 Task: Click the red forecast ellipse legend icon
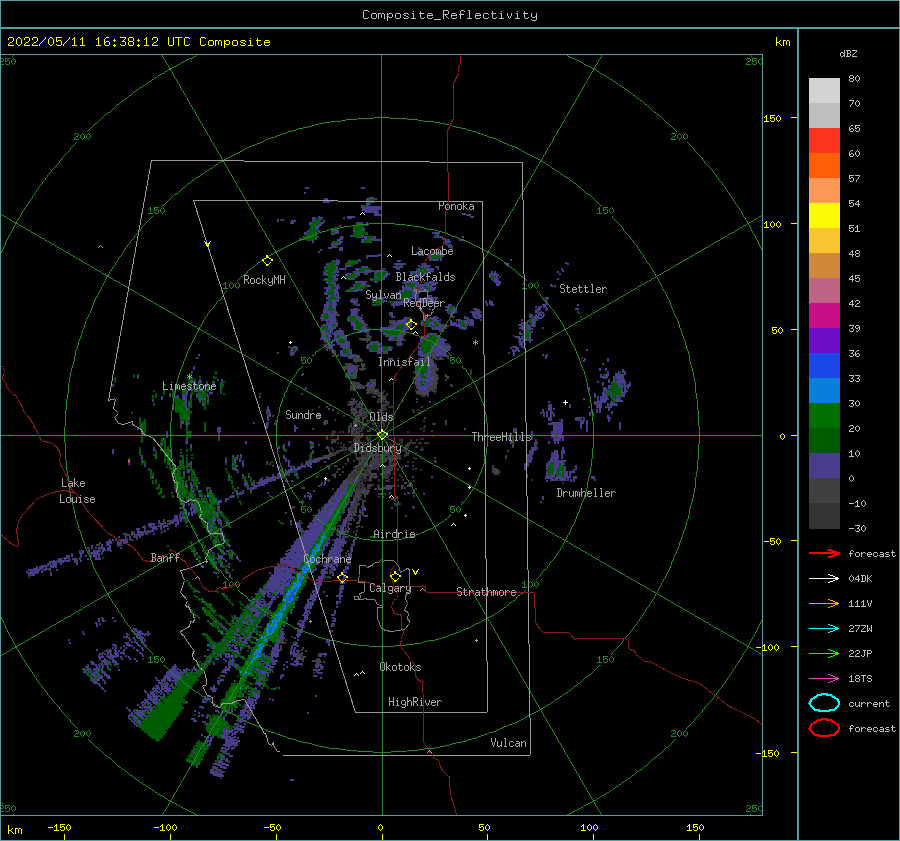(x=824, y=728)
